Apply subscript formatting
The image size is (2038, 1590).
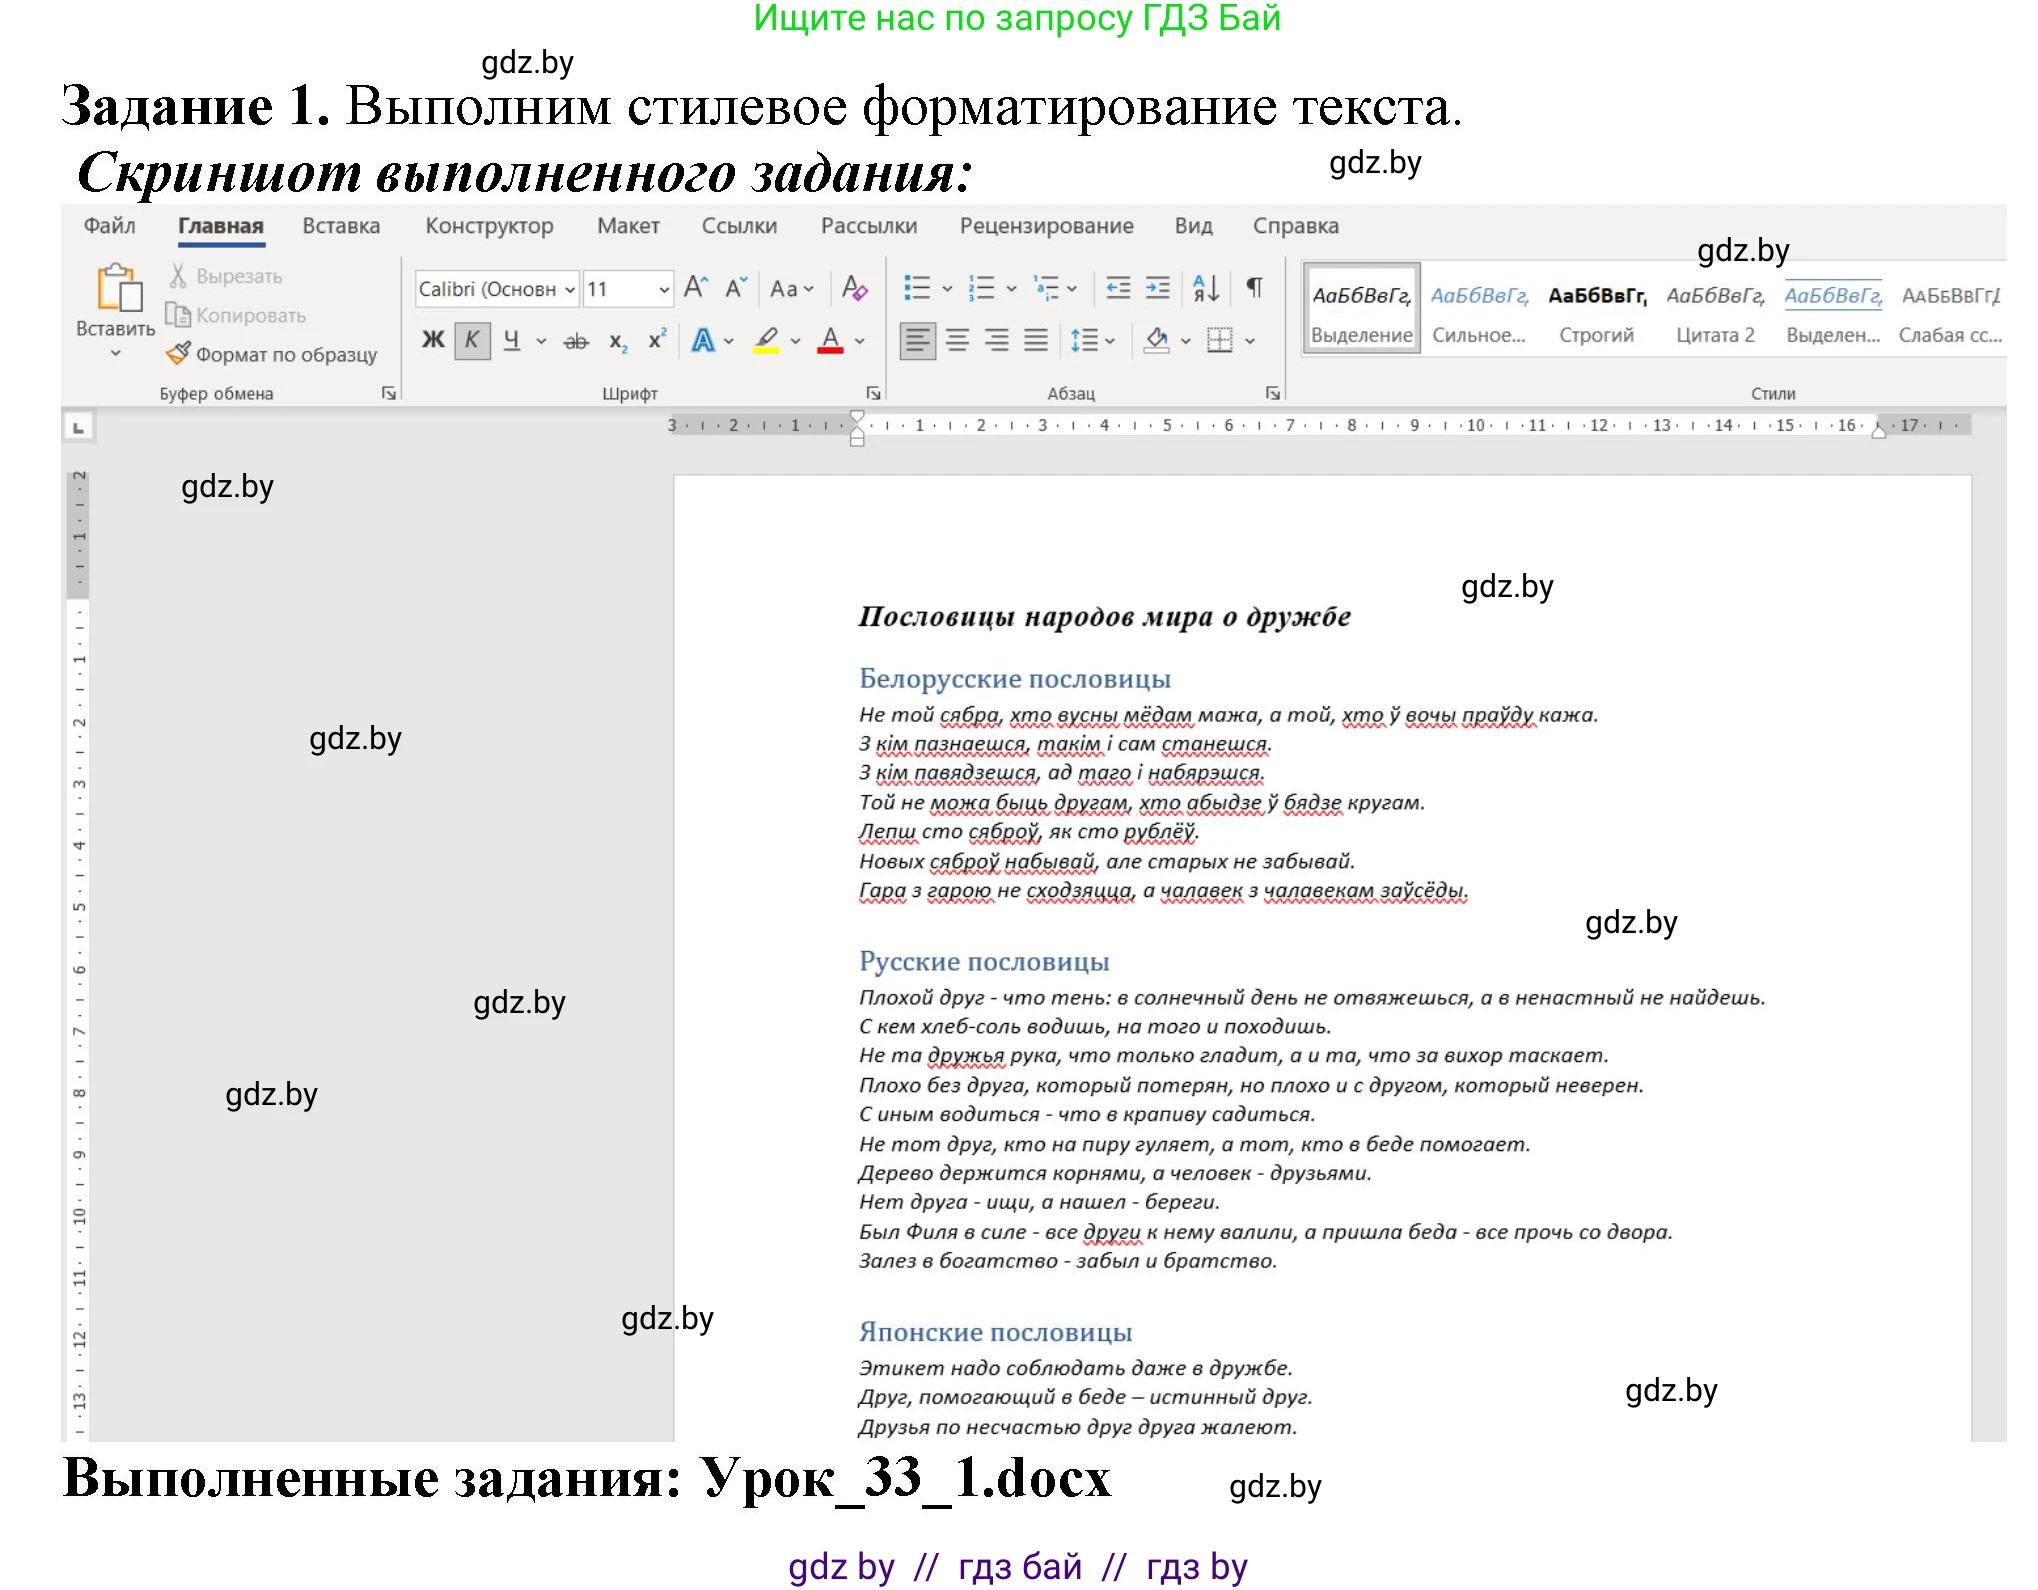pos(618,341)
